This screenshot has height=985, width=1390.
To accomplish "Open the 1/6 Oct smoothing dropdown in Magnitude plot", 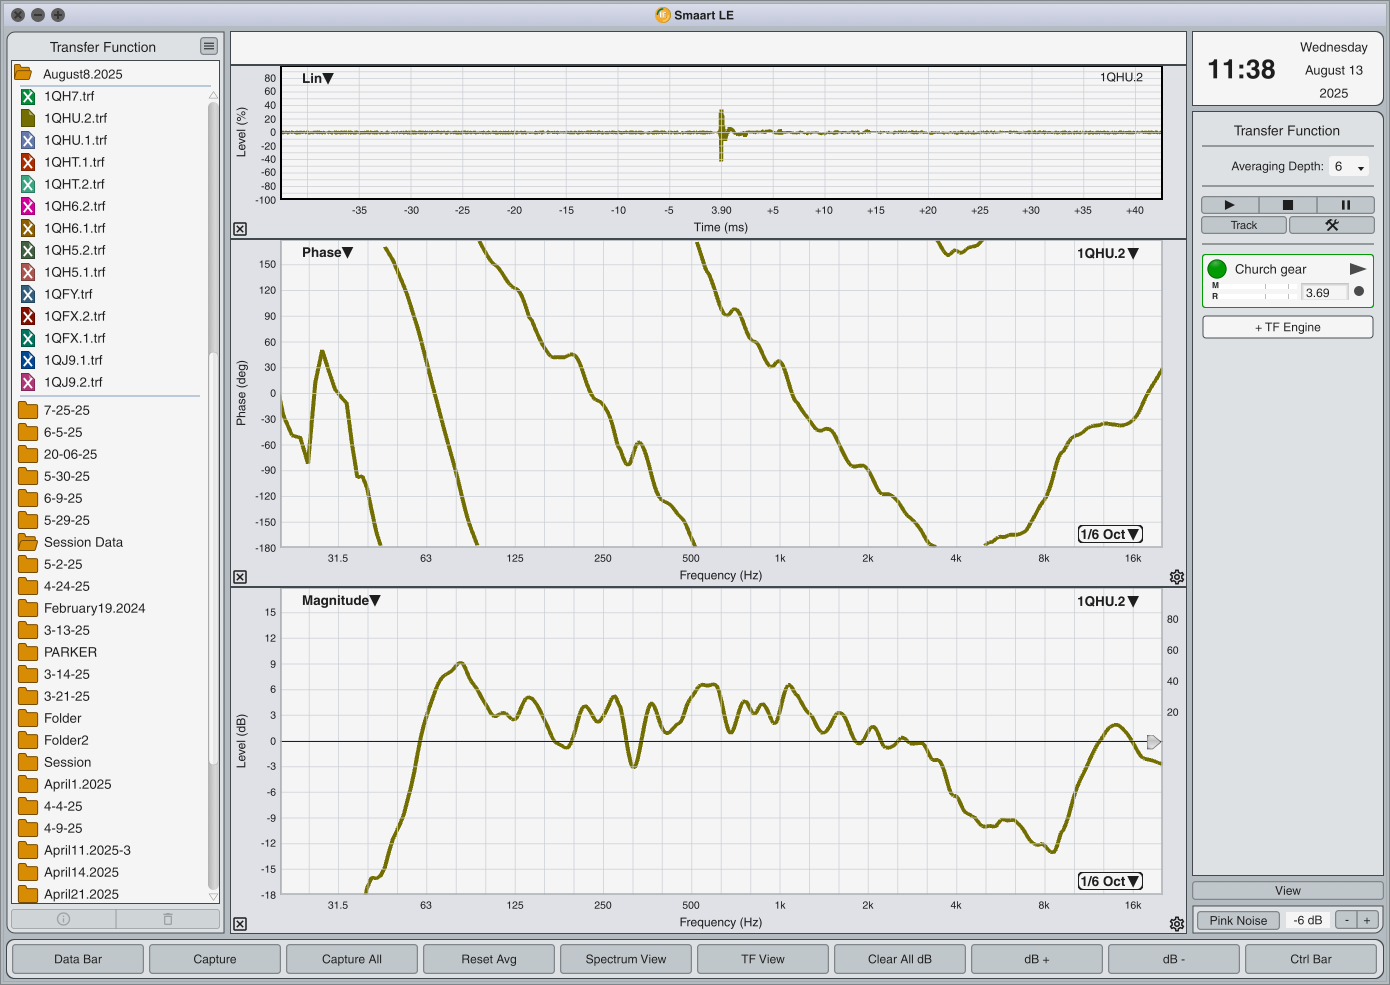I will point(1110,881).
